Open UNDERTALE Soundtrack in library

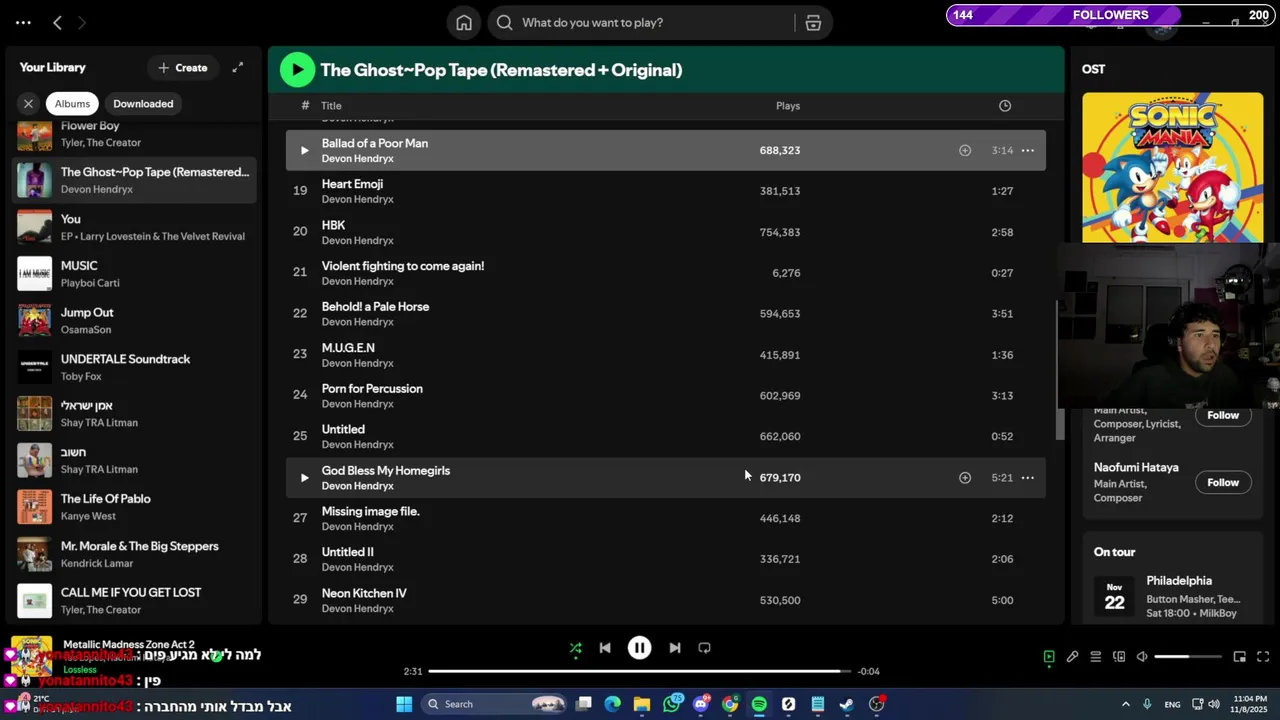134,367
